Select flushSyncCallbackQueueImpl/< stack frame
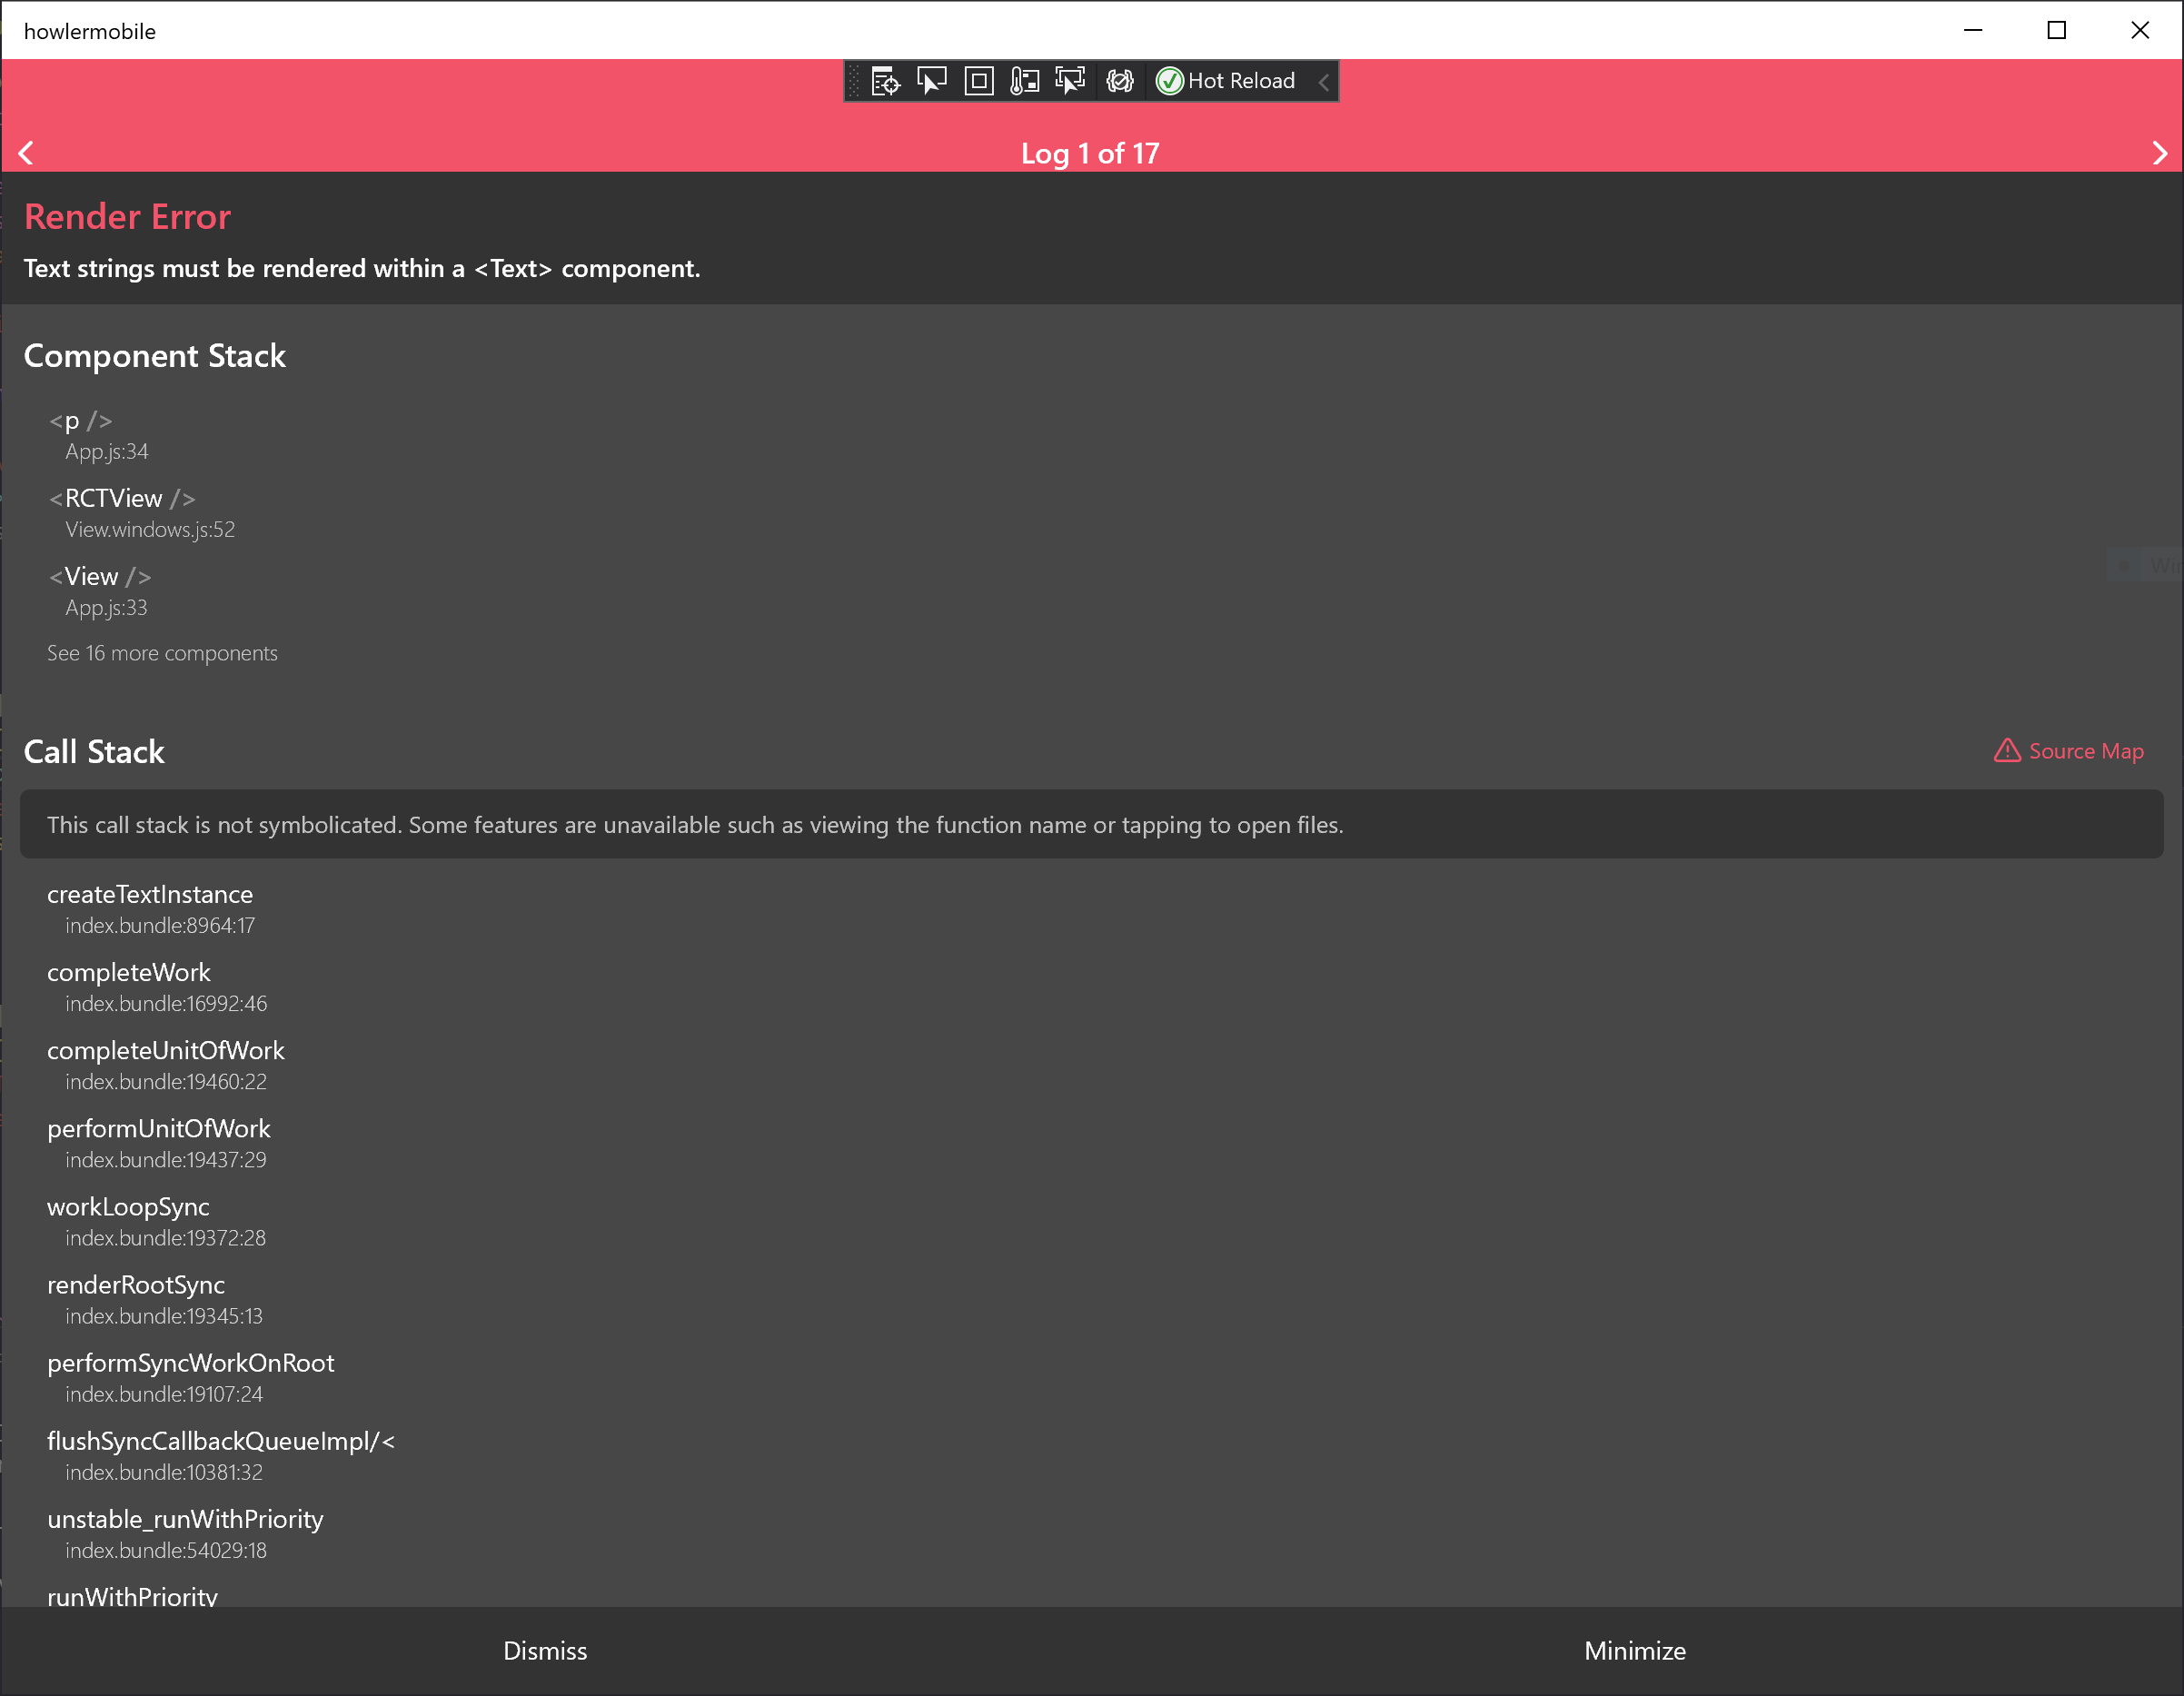Screen dimensions: 2184x1696 coord(221,1441)
